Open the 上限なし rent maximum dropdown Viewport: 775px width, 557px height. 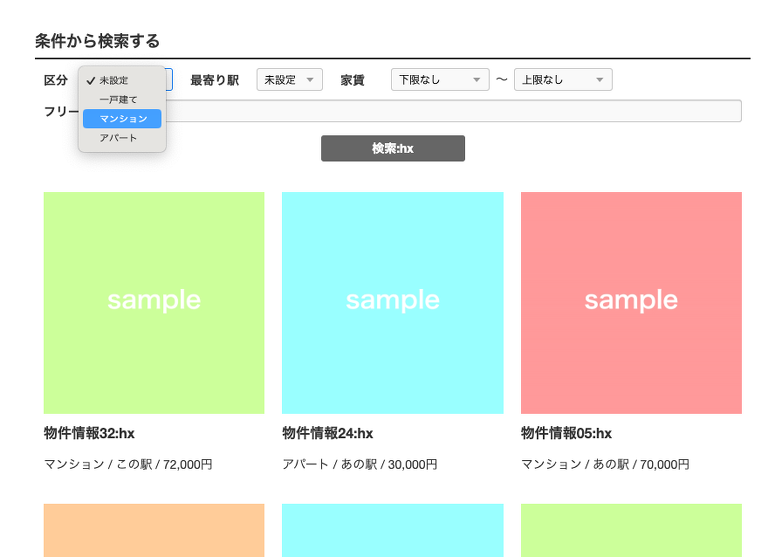[562, 80]
